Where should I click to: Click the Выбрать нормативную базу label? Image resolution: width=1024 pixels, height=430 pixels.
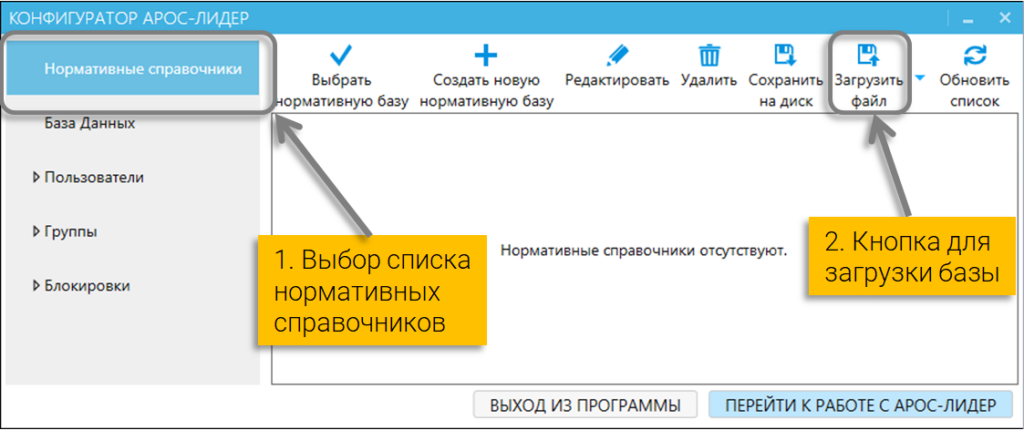[x=342, y=91]
